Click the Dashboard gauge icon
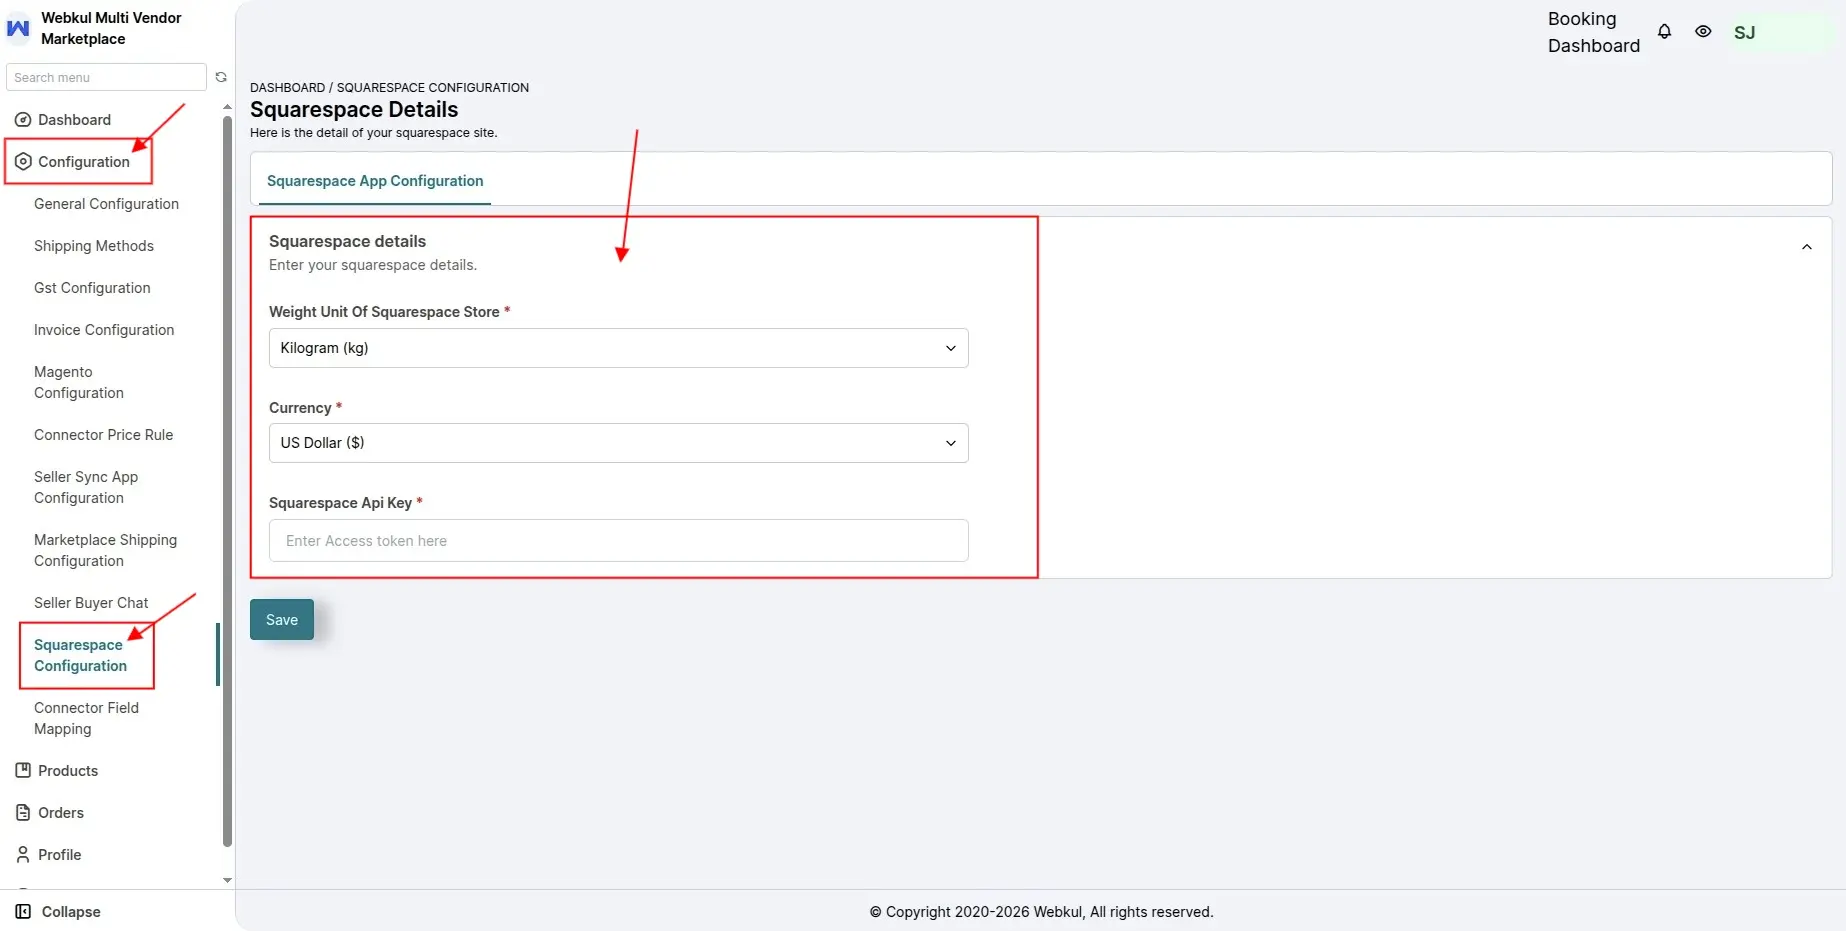1846x931 pixels. tap(23, 120)
